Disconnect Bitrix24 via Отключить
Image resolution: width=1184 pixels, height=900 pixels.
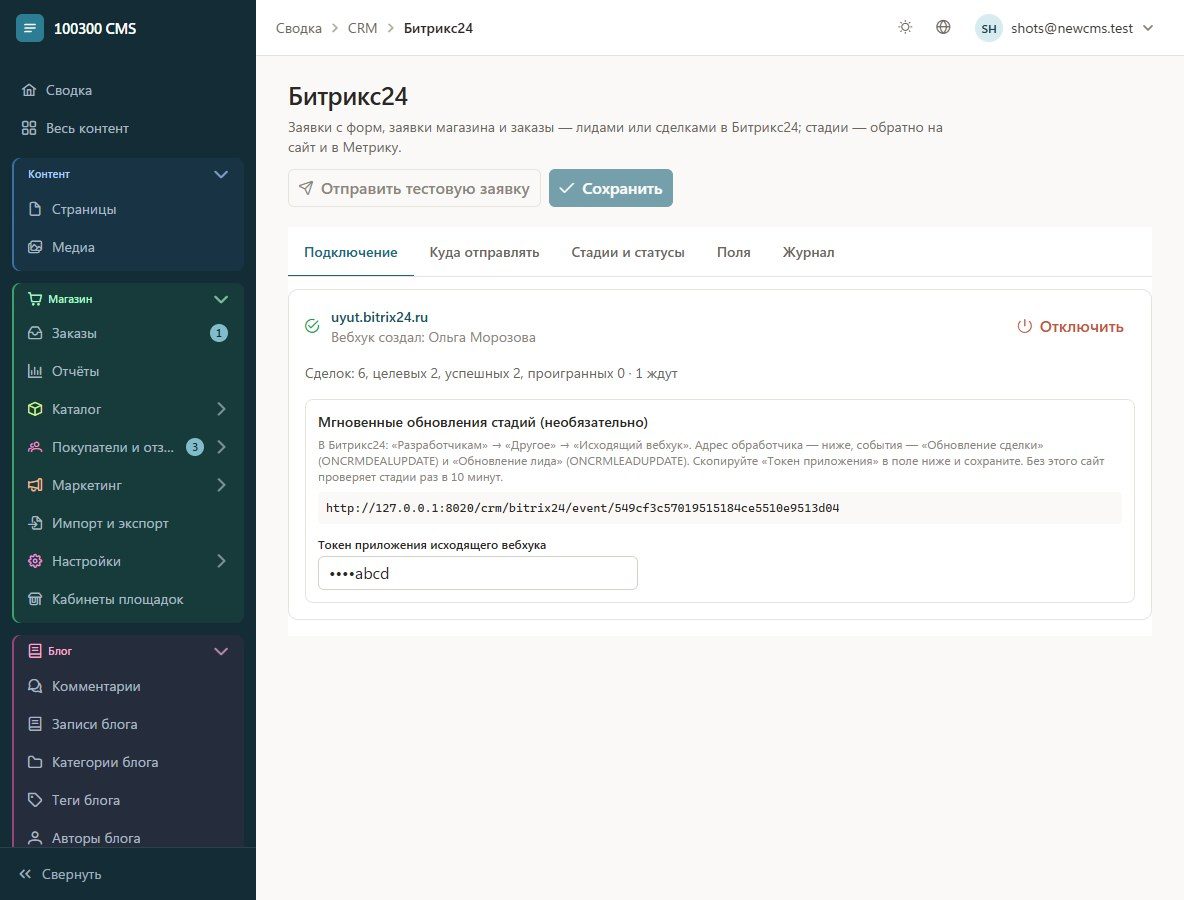point(1070,327)
